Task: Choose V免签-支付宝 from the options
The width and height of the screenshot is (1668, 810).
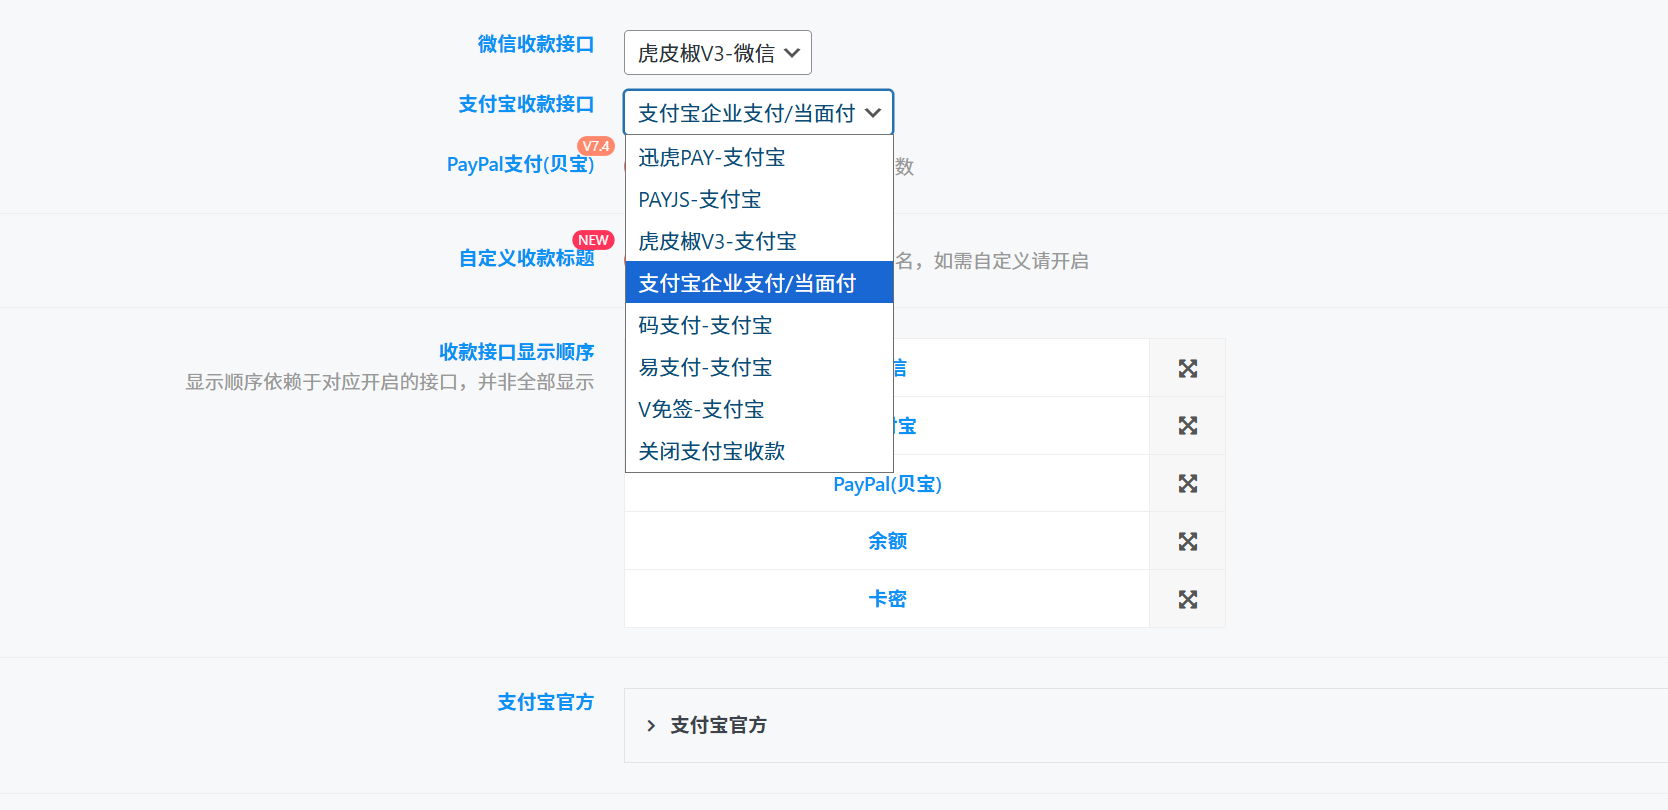Action: (701, 410)
